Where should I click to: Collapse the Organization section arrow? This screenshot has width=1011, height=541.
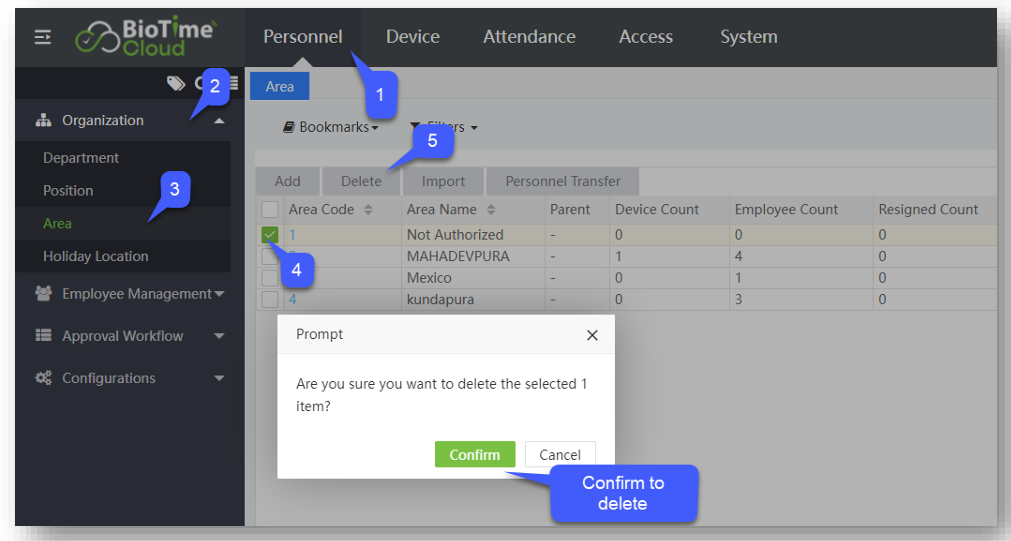coord(219,121)
